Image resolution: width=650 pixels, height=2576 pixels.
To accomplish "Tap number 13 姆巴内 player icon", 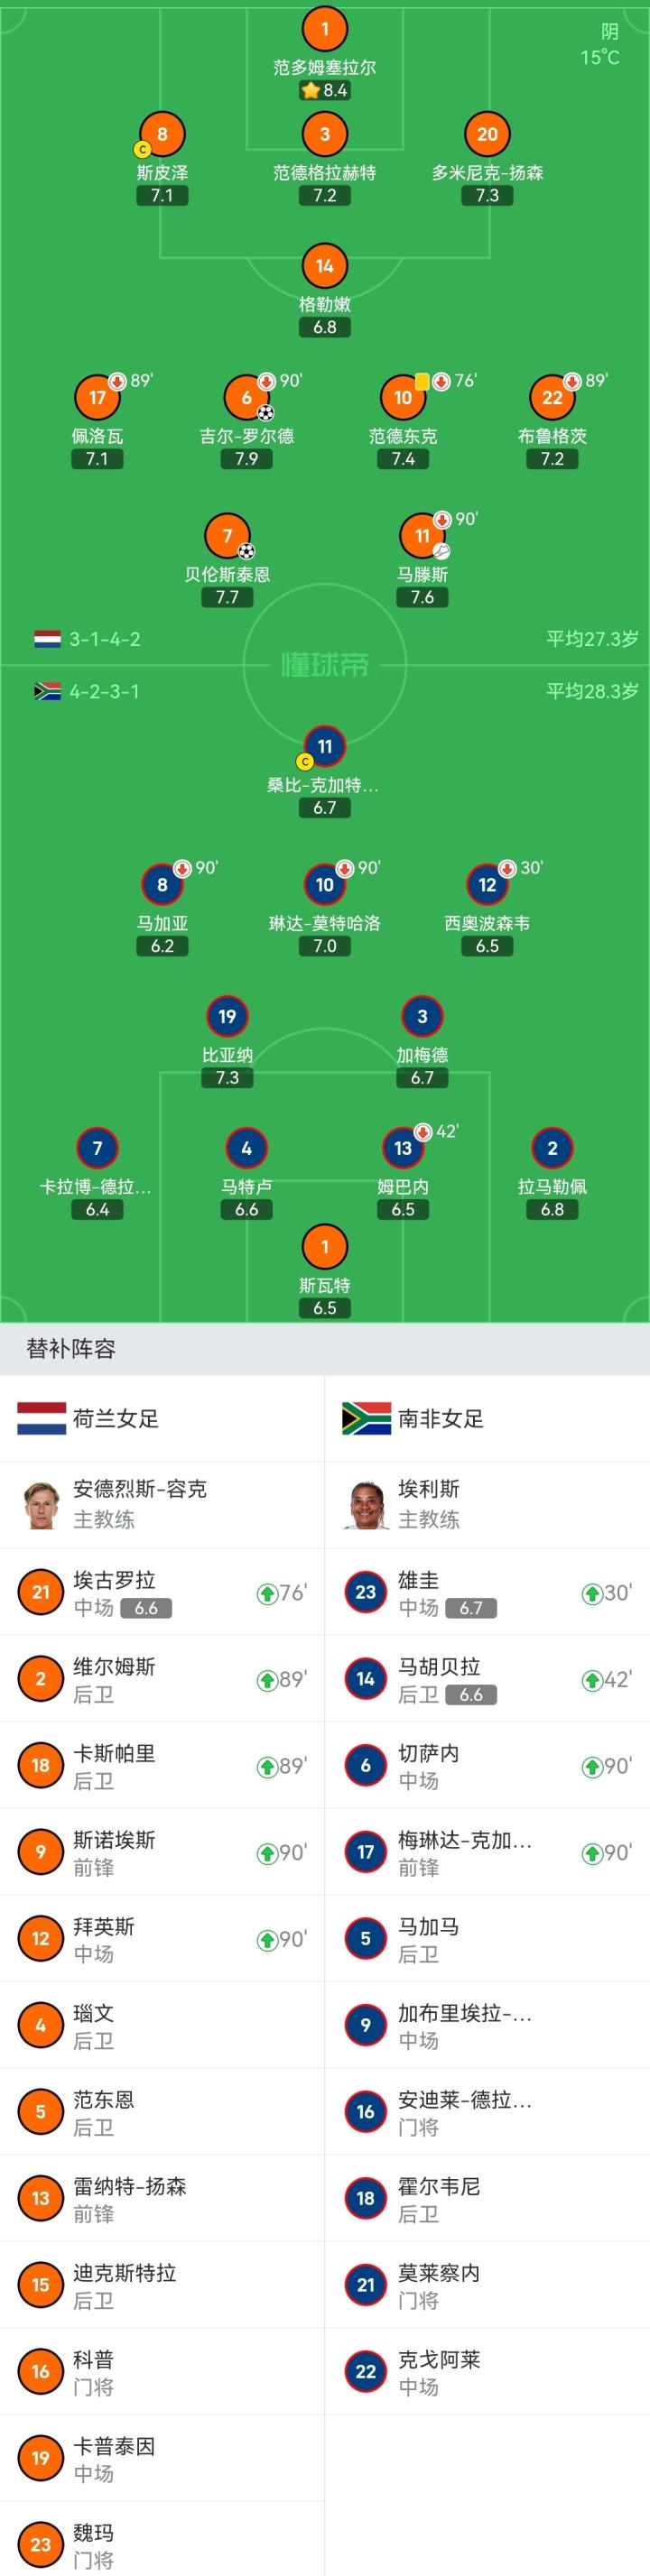I will [x=402, y=1148].
